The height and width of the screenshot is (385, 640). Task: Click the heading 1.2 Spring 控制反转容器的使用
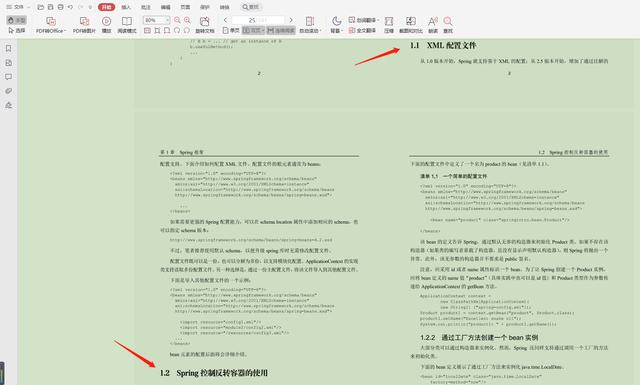tap(214, 373)
